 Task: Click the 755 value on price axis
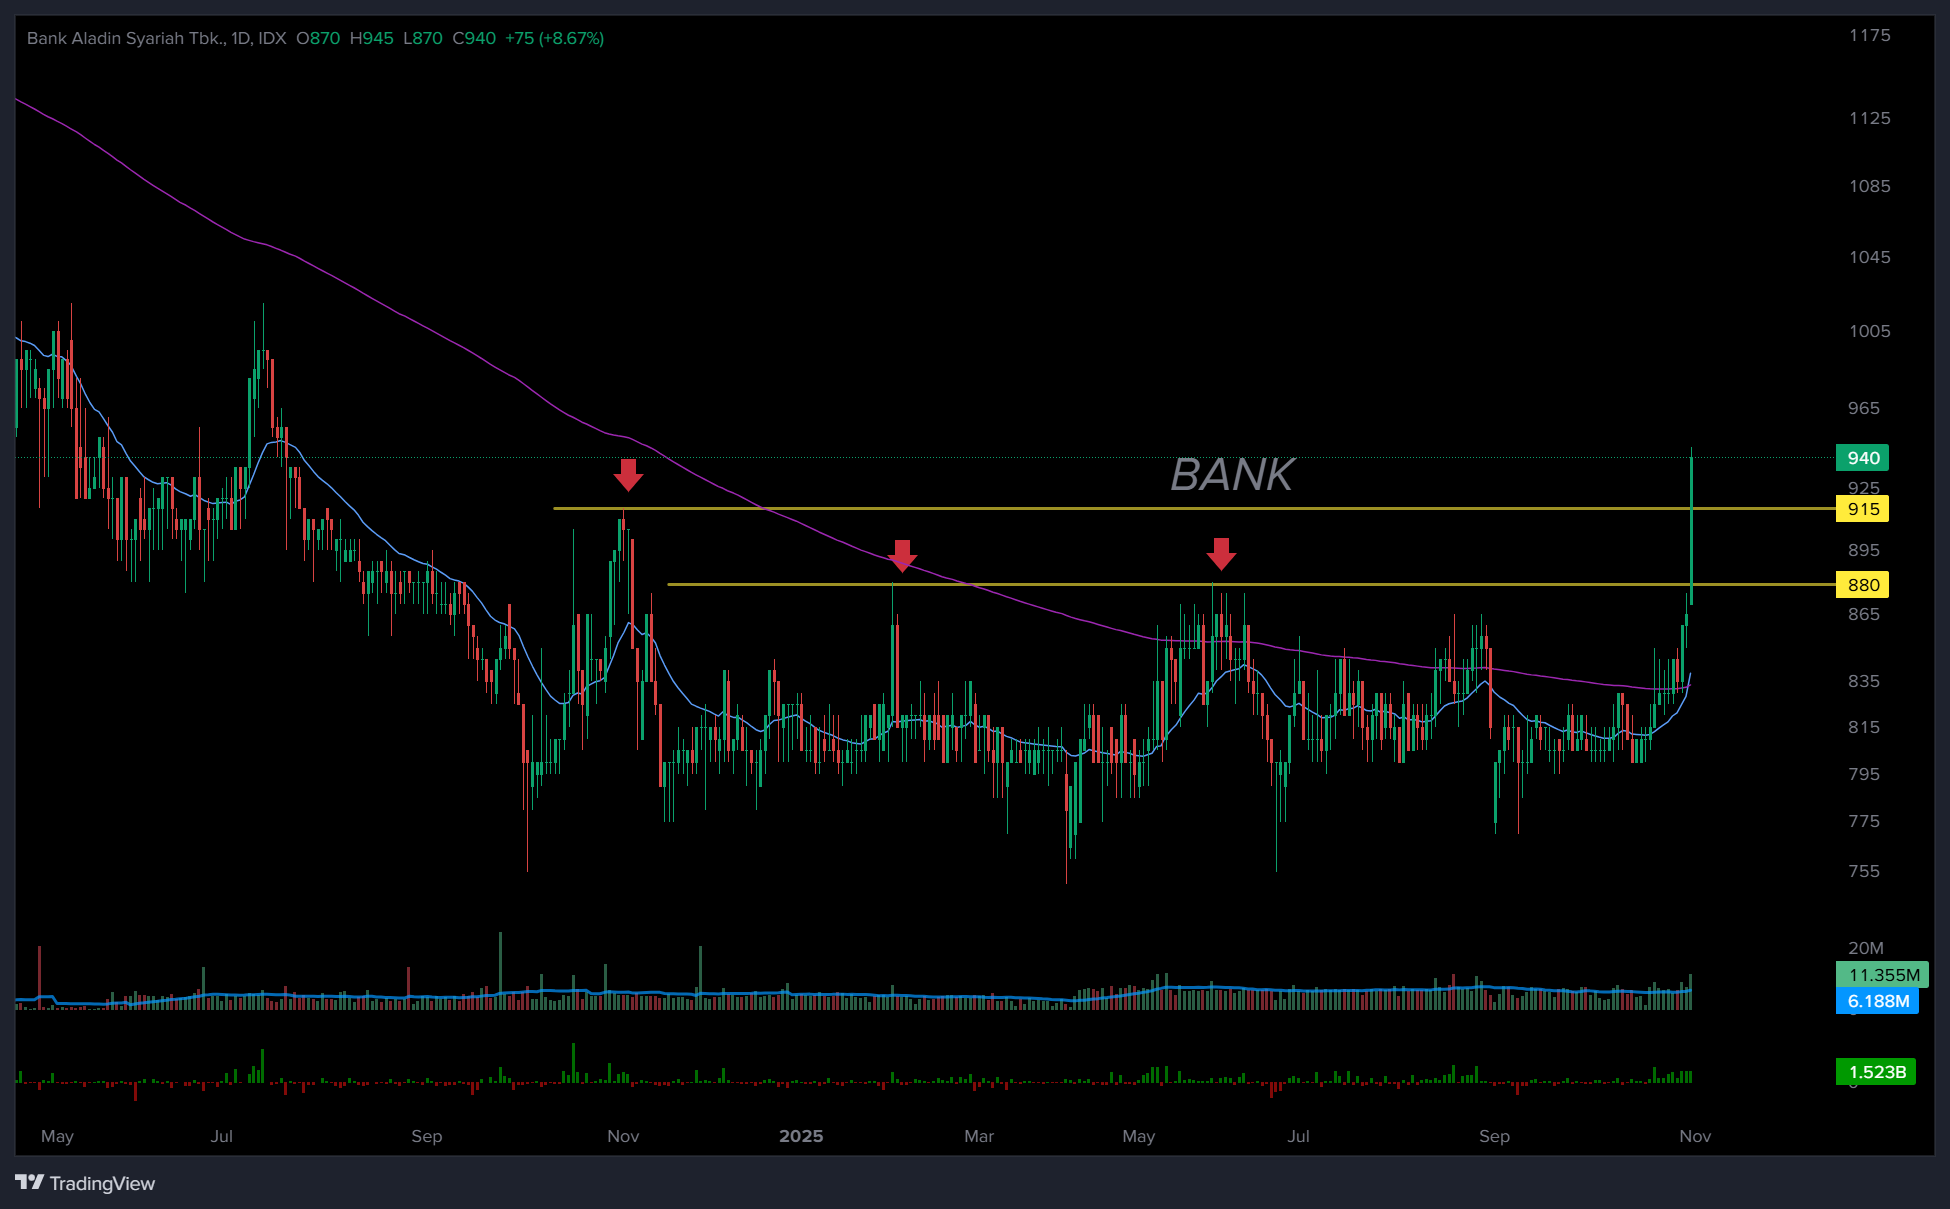(x=1863, y=871)
